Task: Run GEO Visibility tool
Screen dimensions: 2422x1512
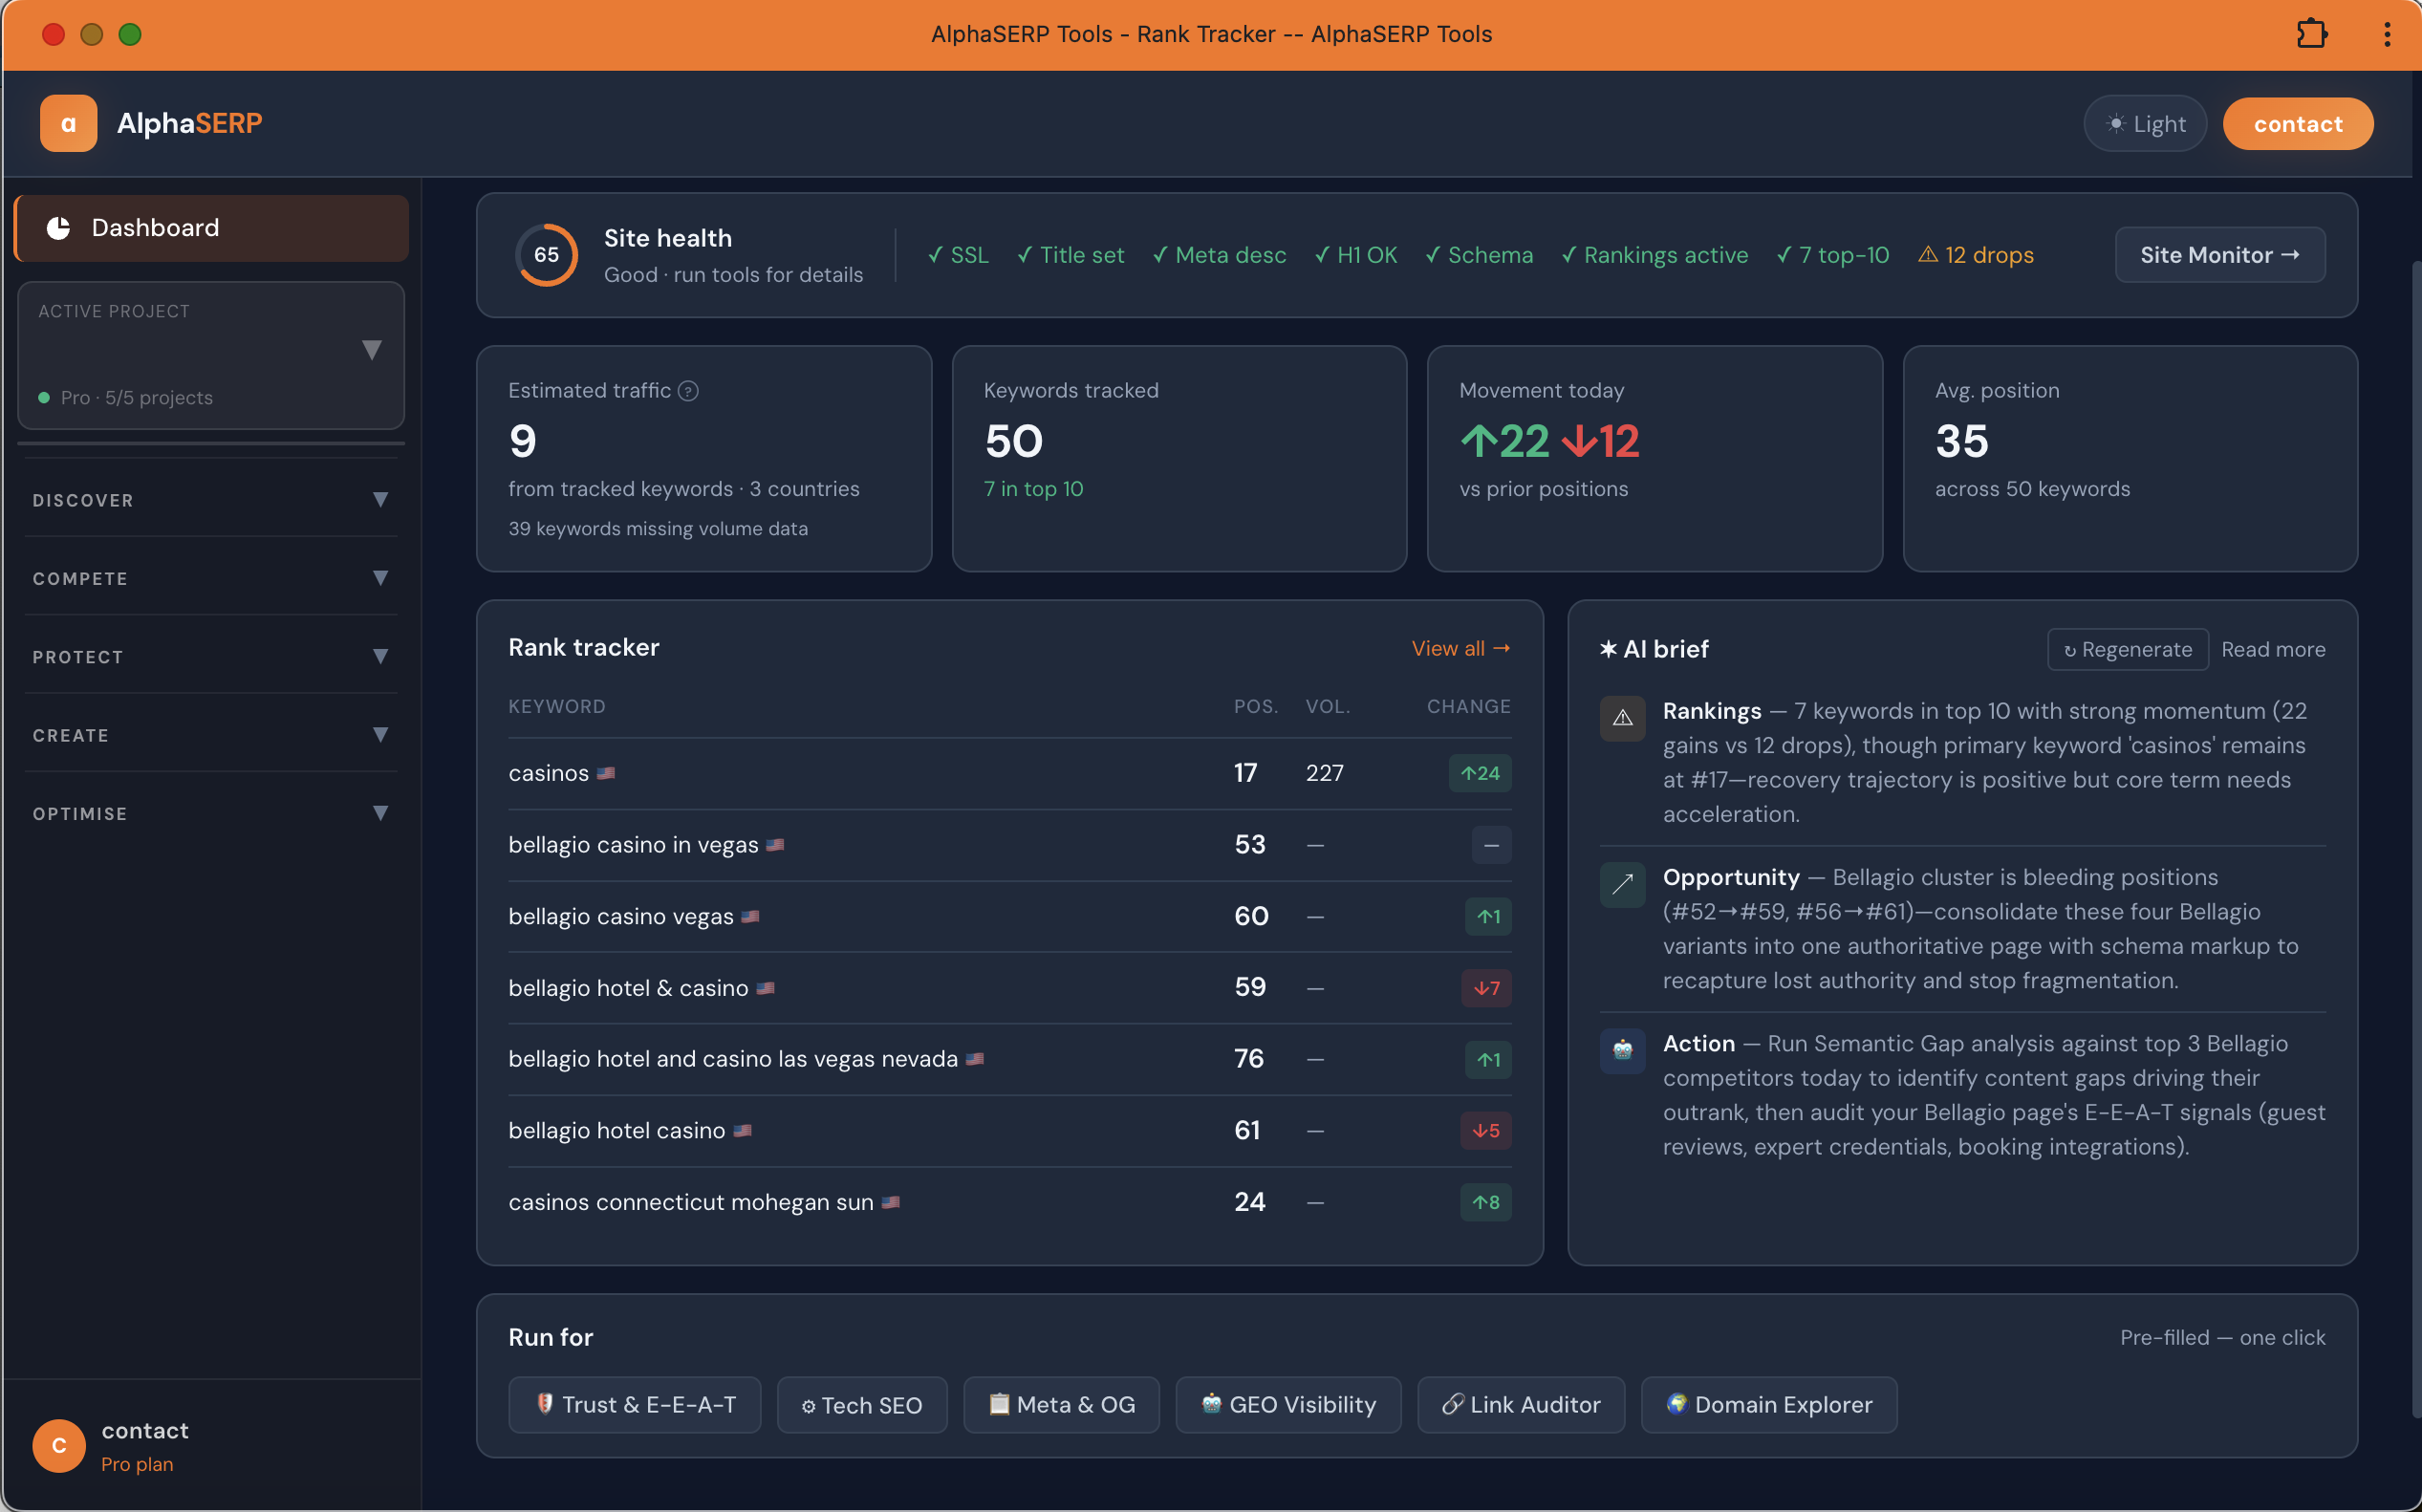Action: [1288, 1405]
